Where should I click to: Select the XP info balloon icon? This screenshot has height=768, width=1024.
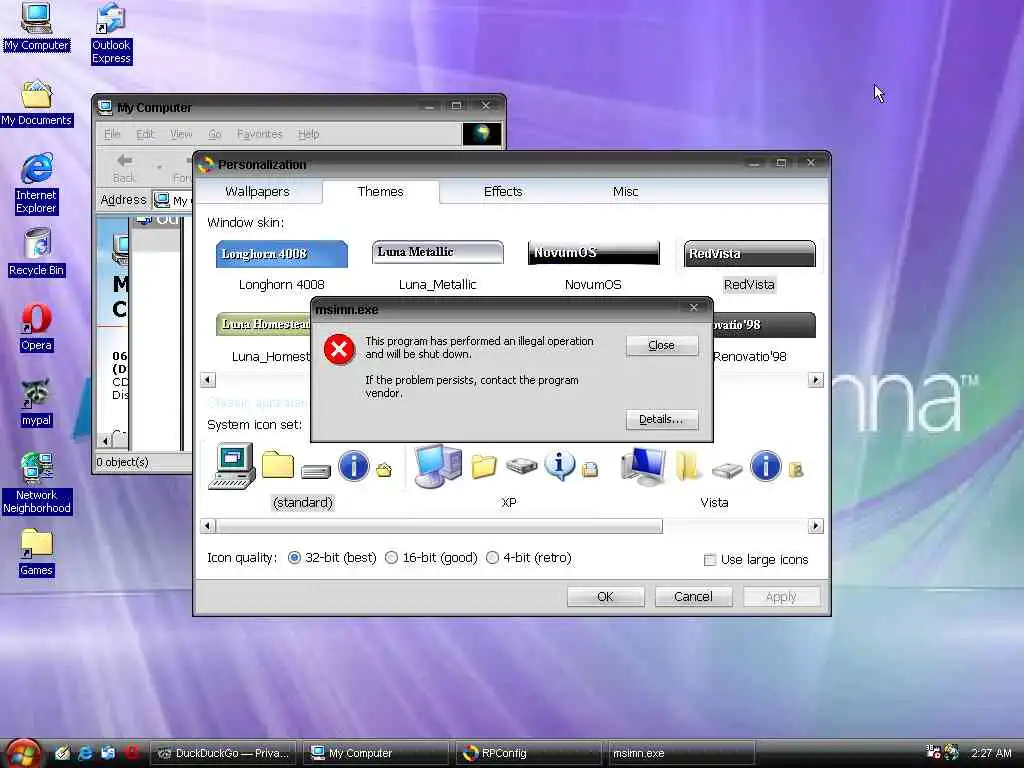(560, 465)
